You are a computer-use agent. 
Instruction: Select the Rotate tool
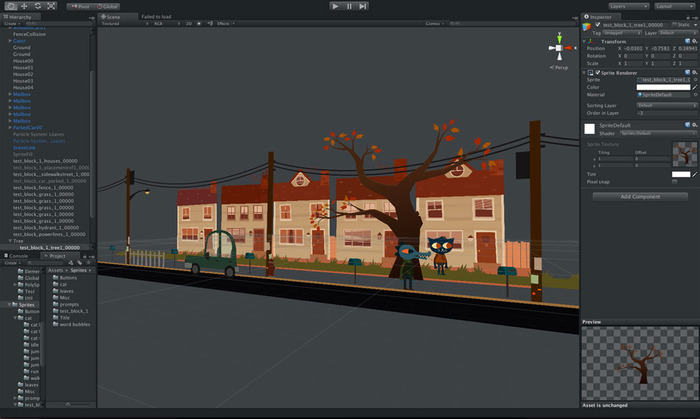[x=38, y=6]
